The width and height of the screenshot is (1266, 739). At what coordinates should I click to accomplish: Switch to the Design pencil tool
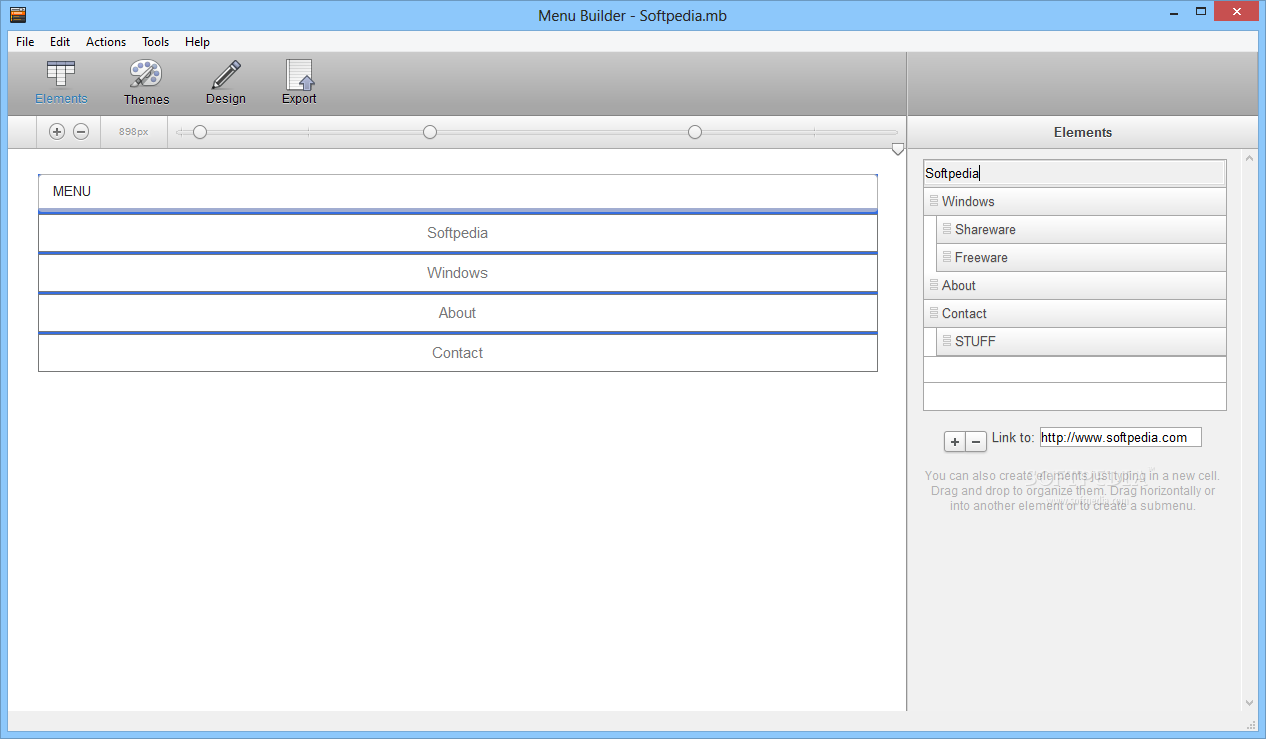click(226, 83)
